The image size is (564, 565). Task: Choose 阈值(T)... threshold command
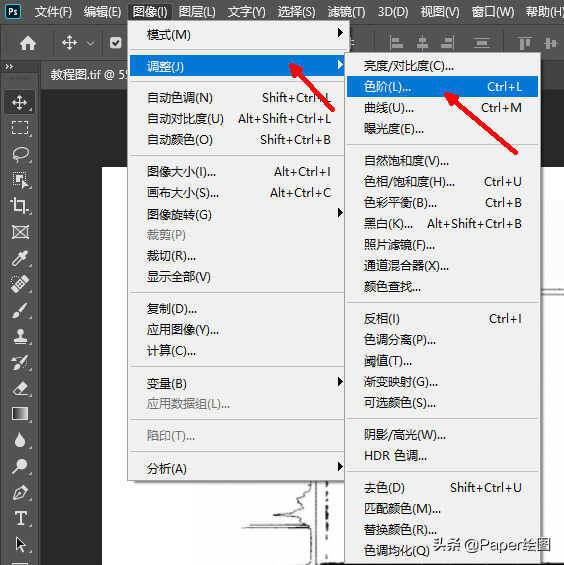[x=442, y=361]
